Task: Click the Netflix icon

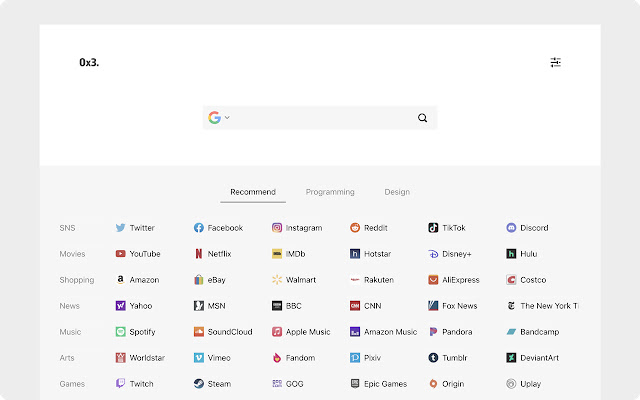Action: coord(198,254)
